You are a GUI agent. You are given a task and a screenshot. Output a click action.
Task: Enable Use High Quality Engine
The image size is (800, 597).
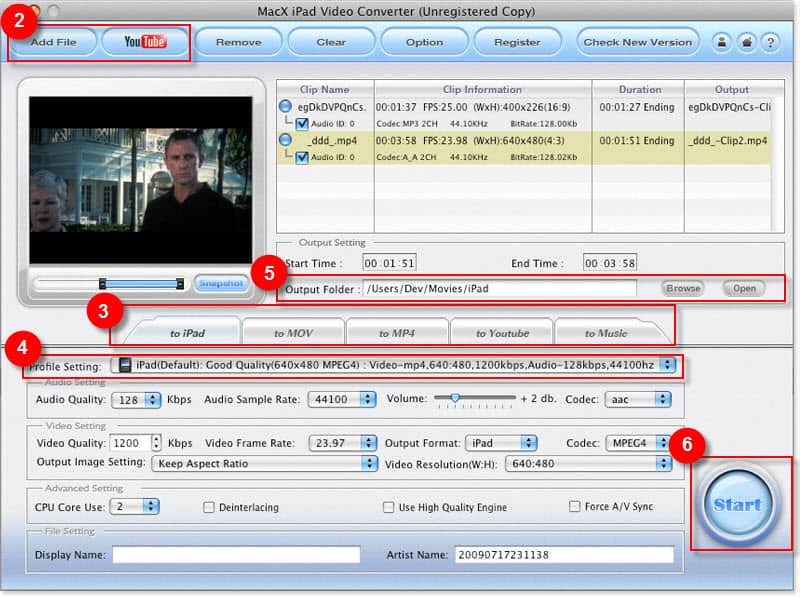388,507
